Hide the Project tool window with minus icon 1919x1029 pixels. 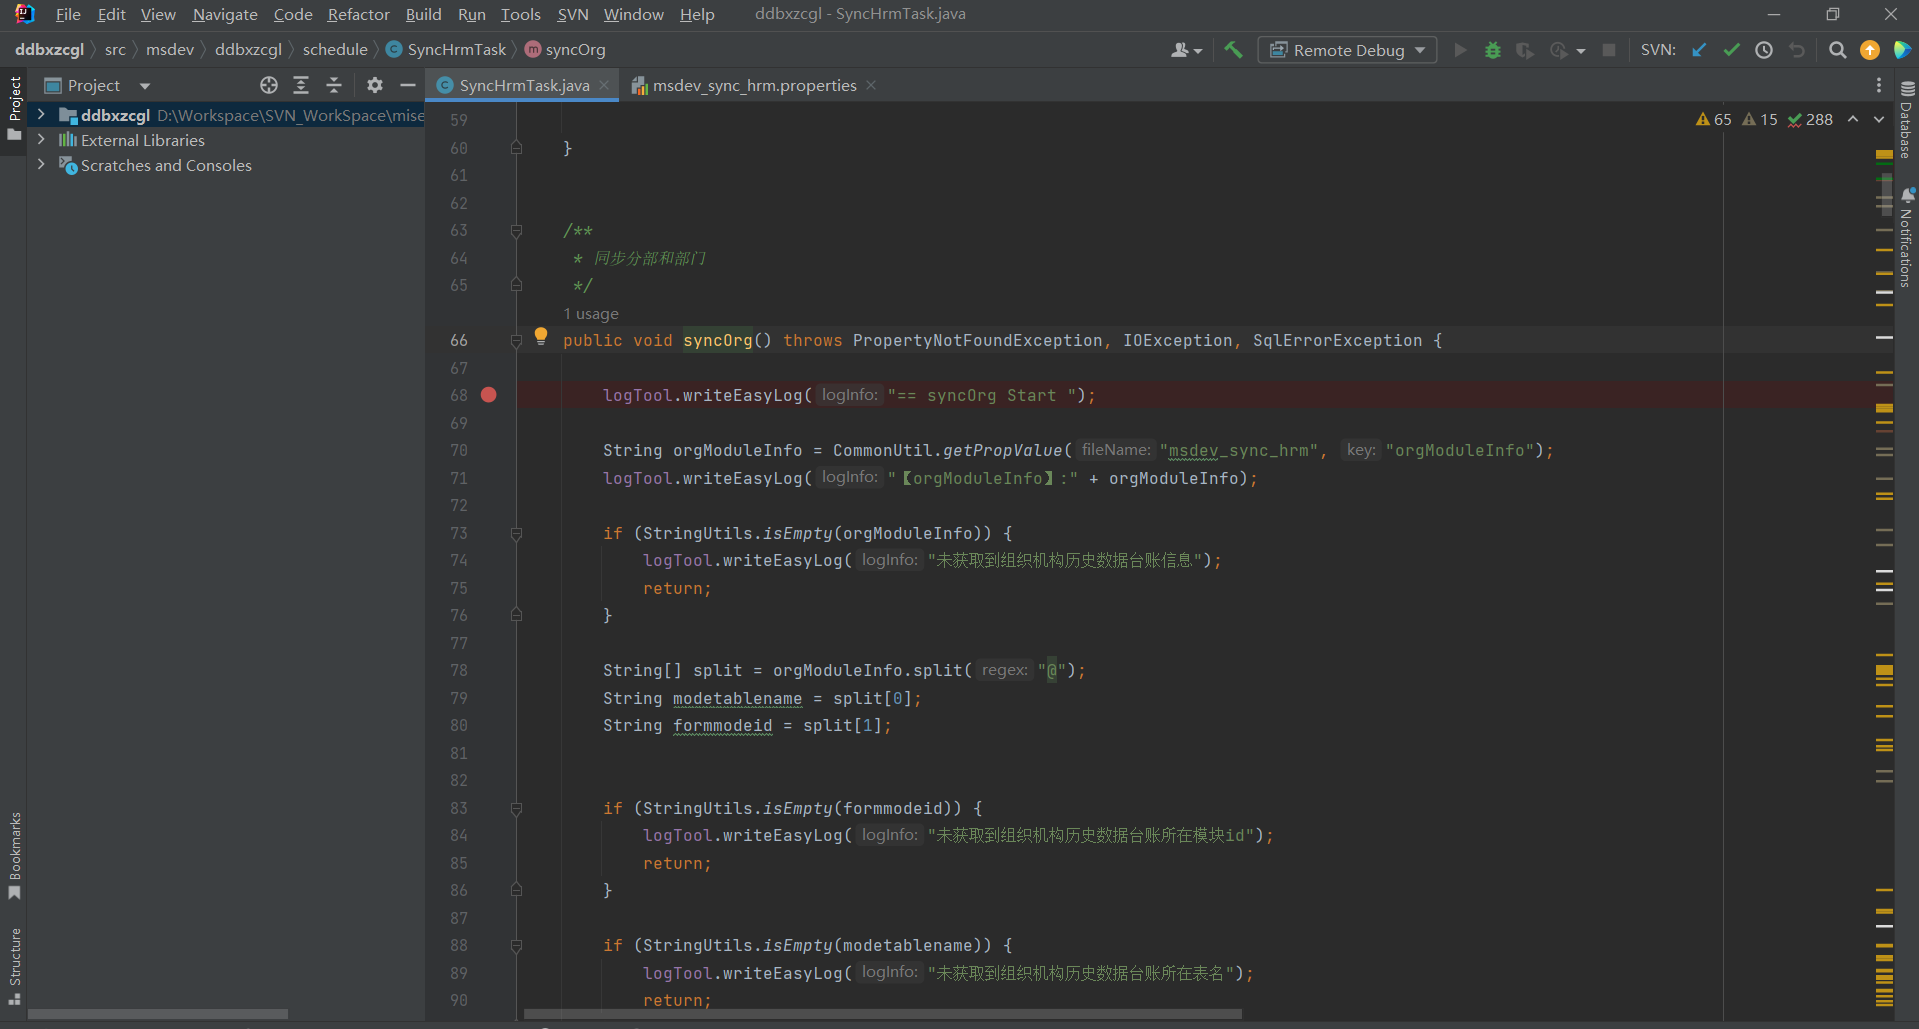click(407, 85)
